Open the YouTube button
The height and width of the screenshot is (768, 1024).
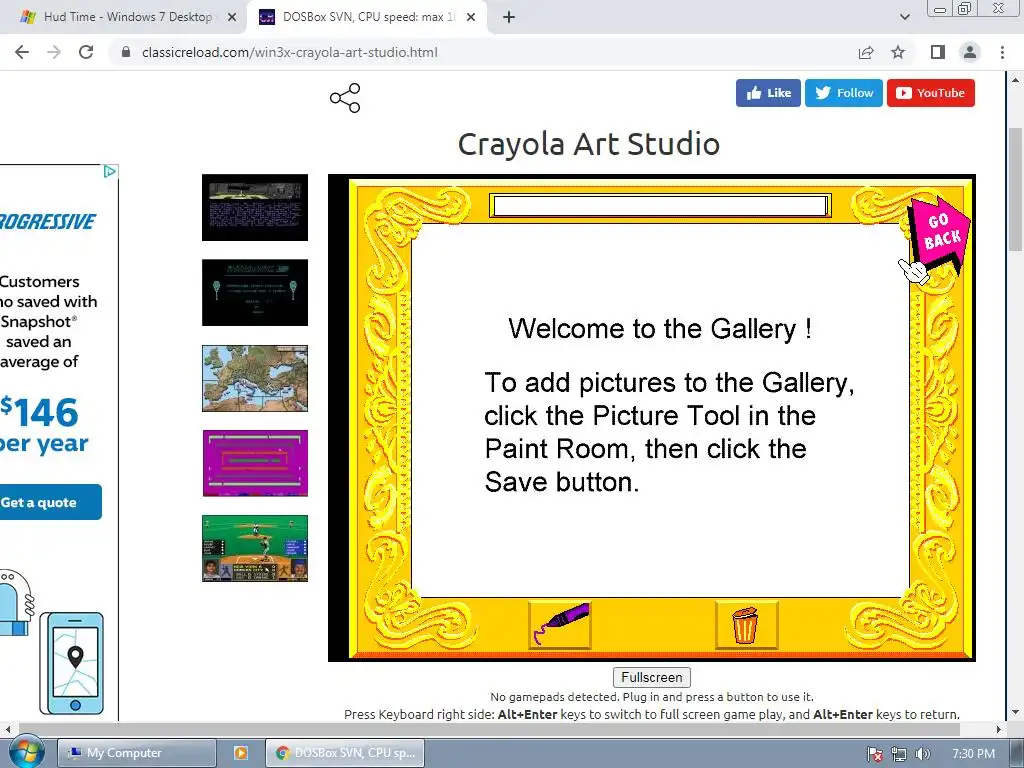(x=931, y=93)
